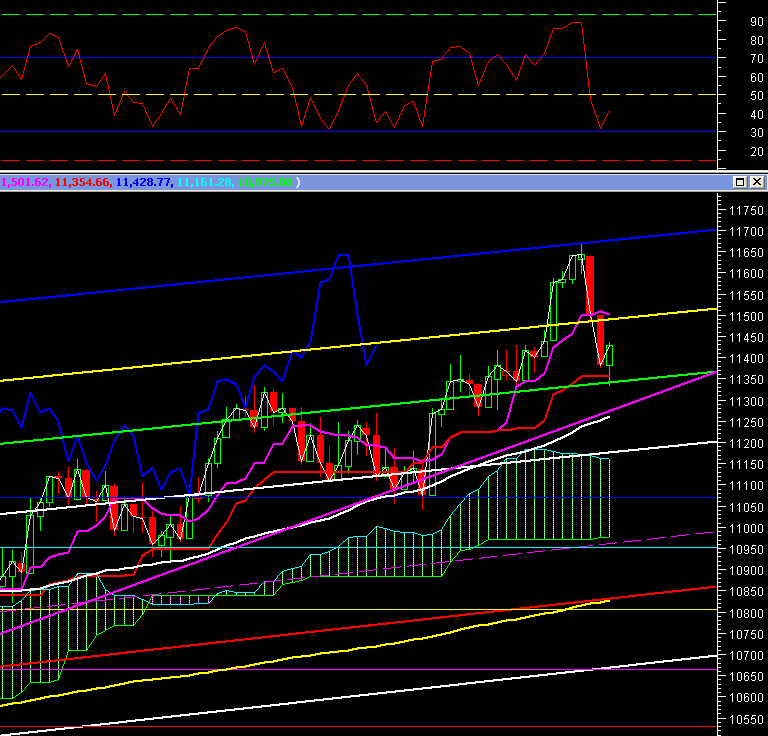Select the green 10,975.08 value in title bar

pos(265,182)
